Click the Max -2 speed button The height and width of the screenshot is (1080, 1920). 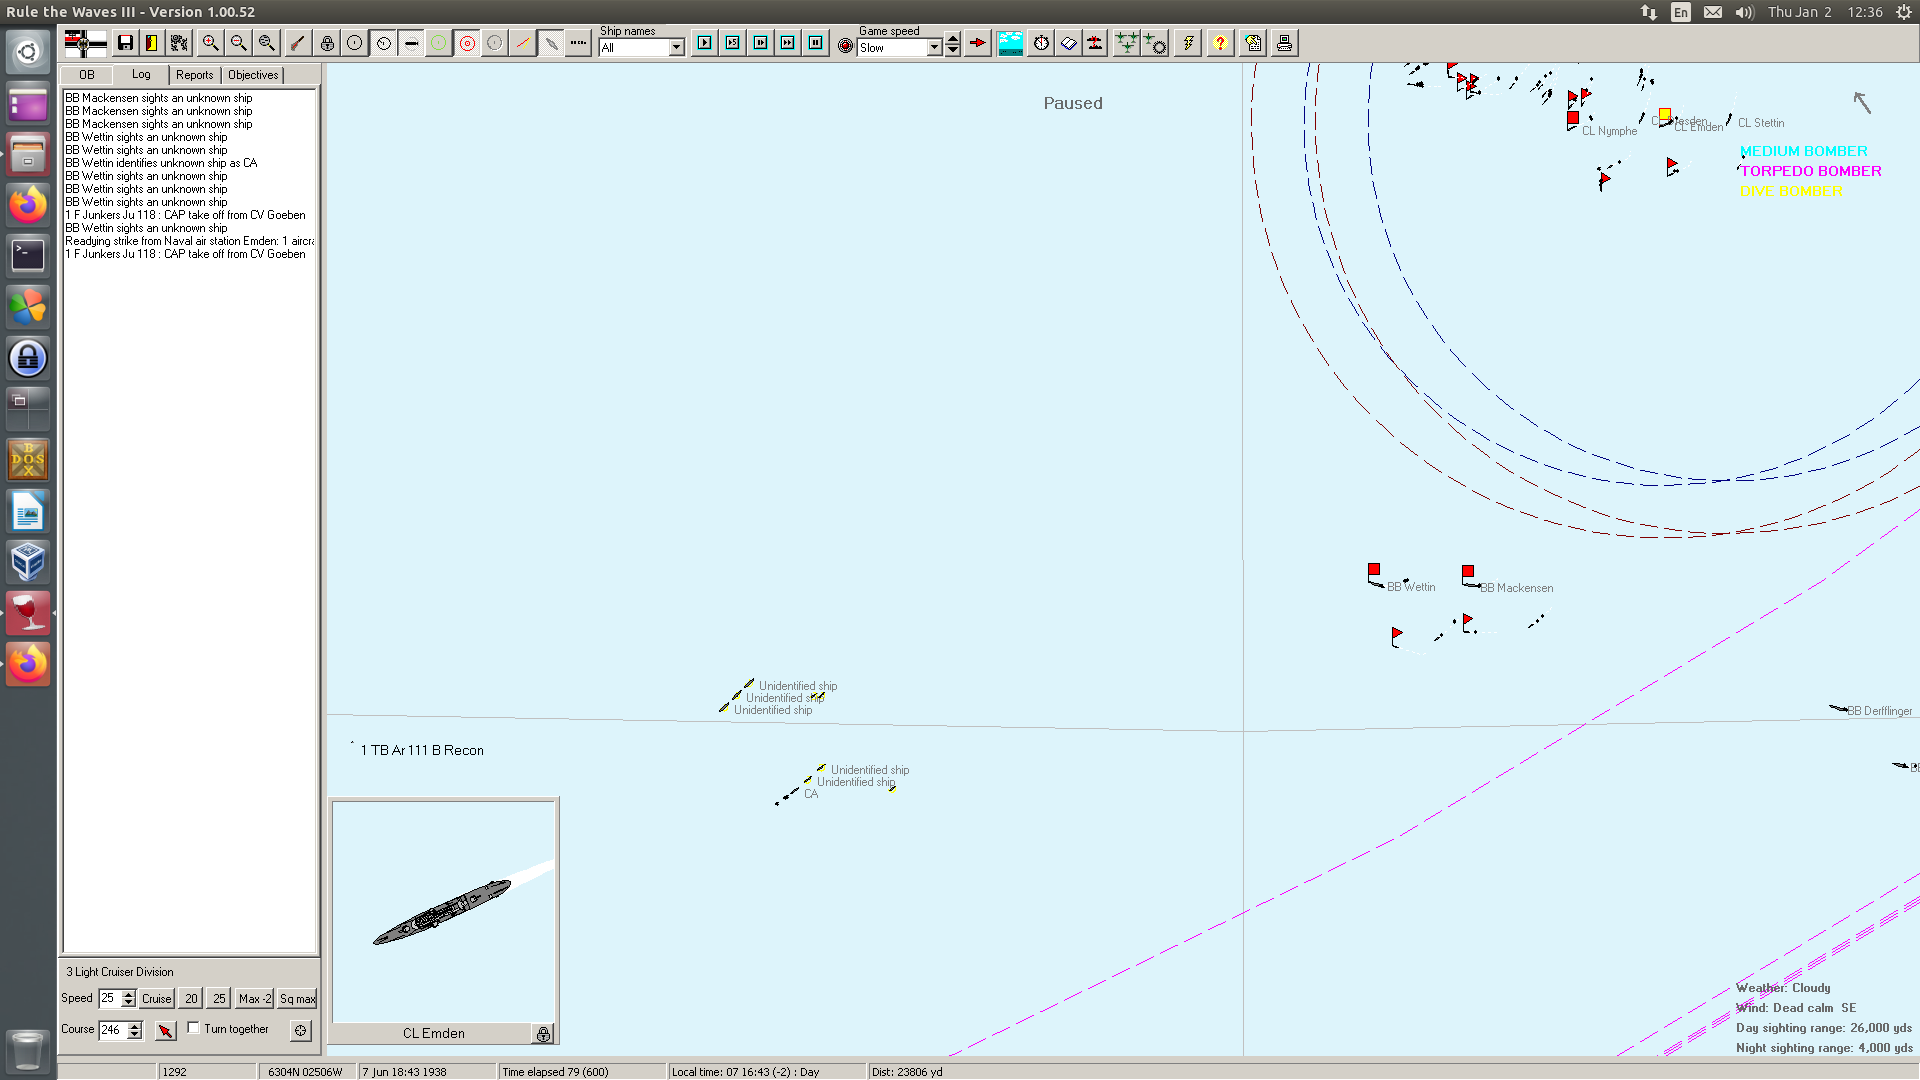click(x=255, y=998)
